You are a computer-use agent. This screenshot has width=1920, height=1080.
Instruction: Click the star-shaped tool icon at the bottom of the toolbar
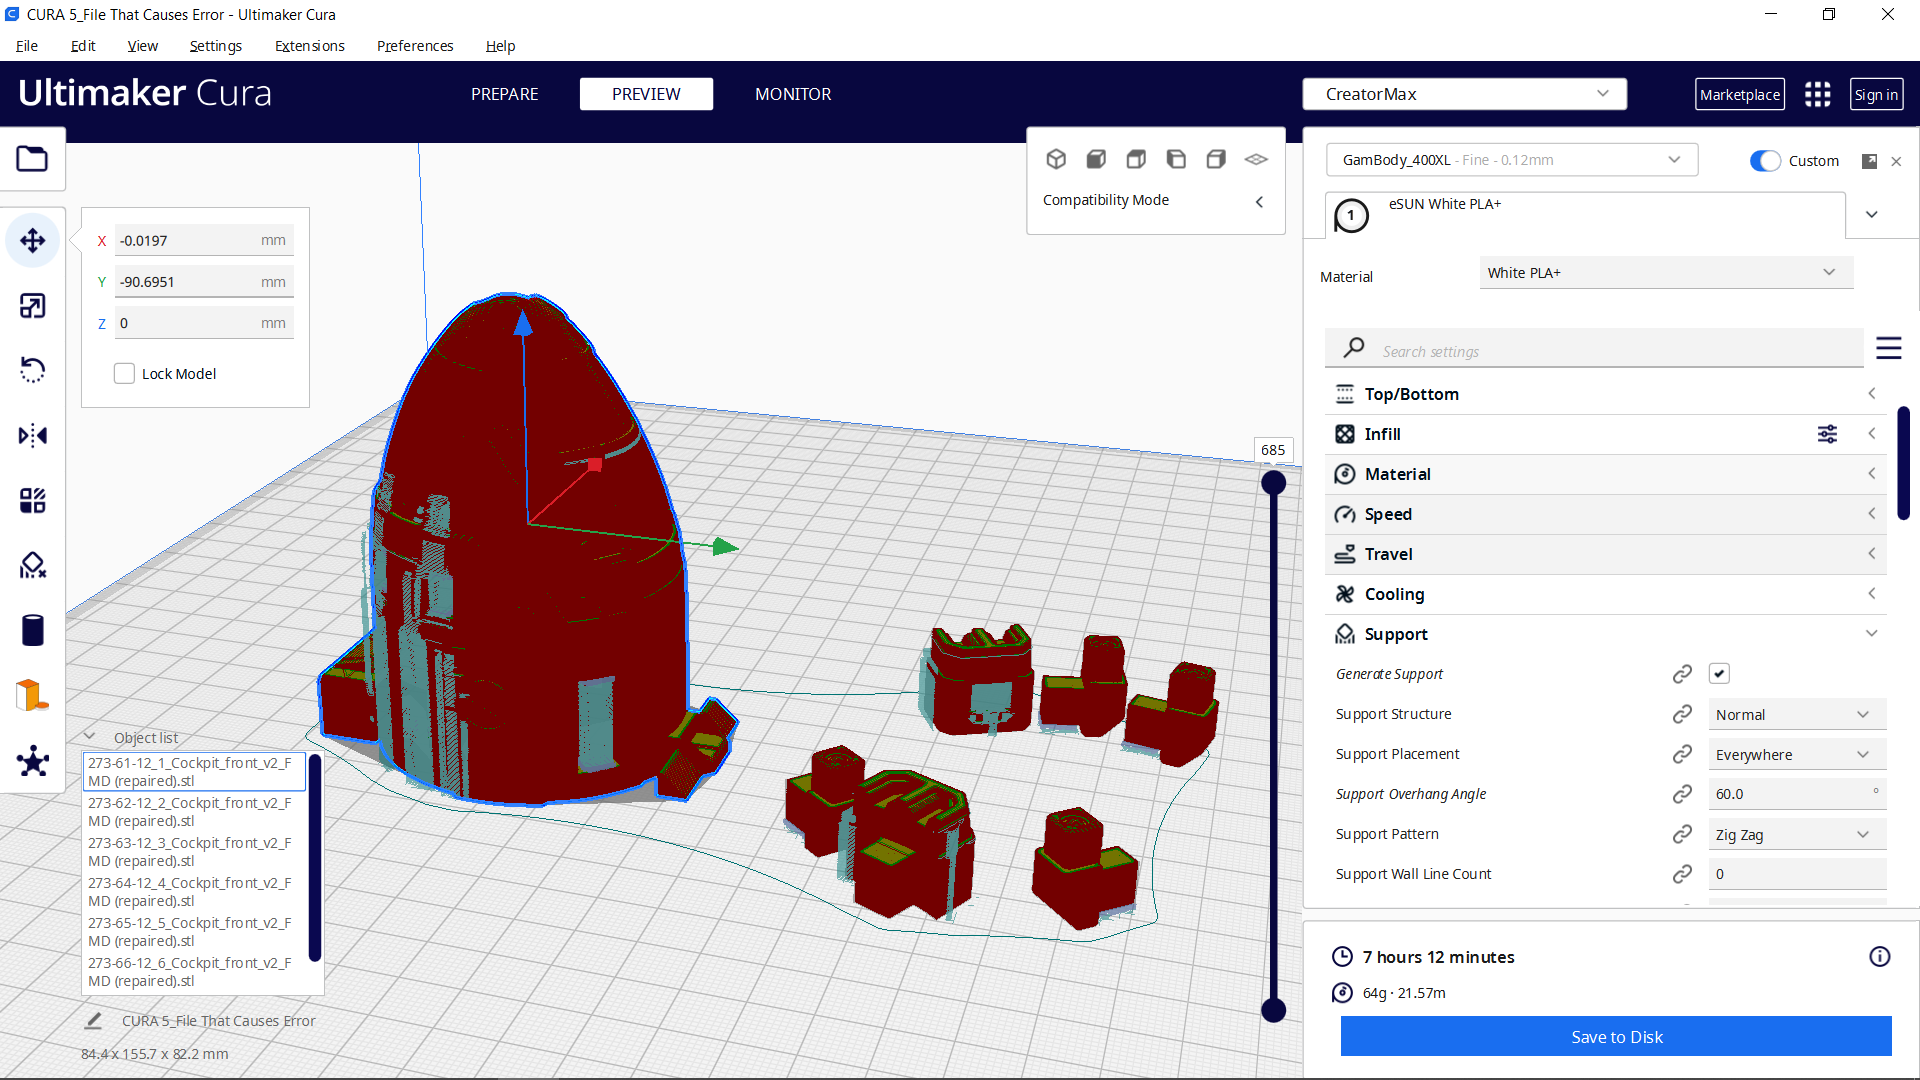(x=32, y=761)
